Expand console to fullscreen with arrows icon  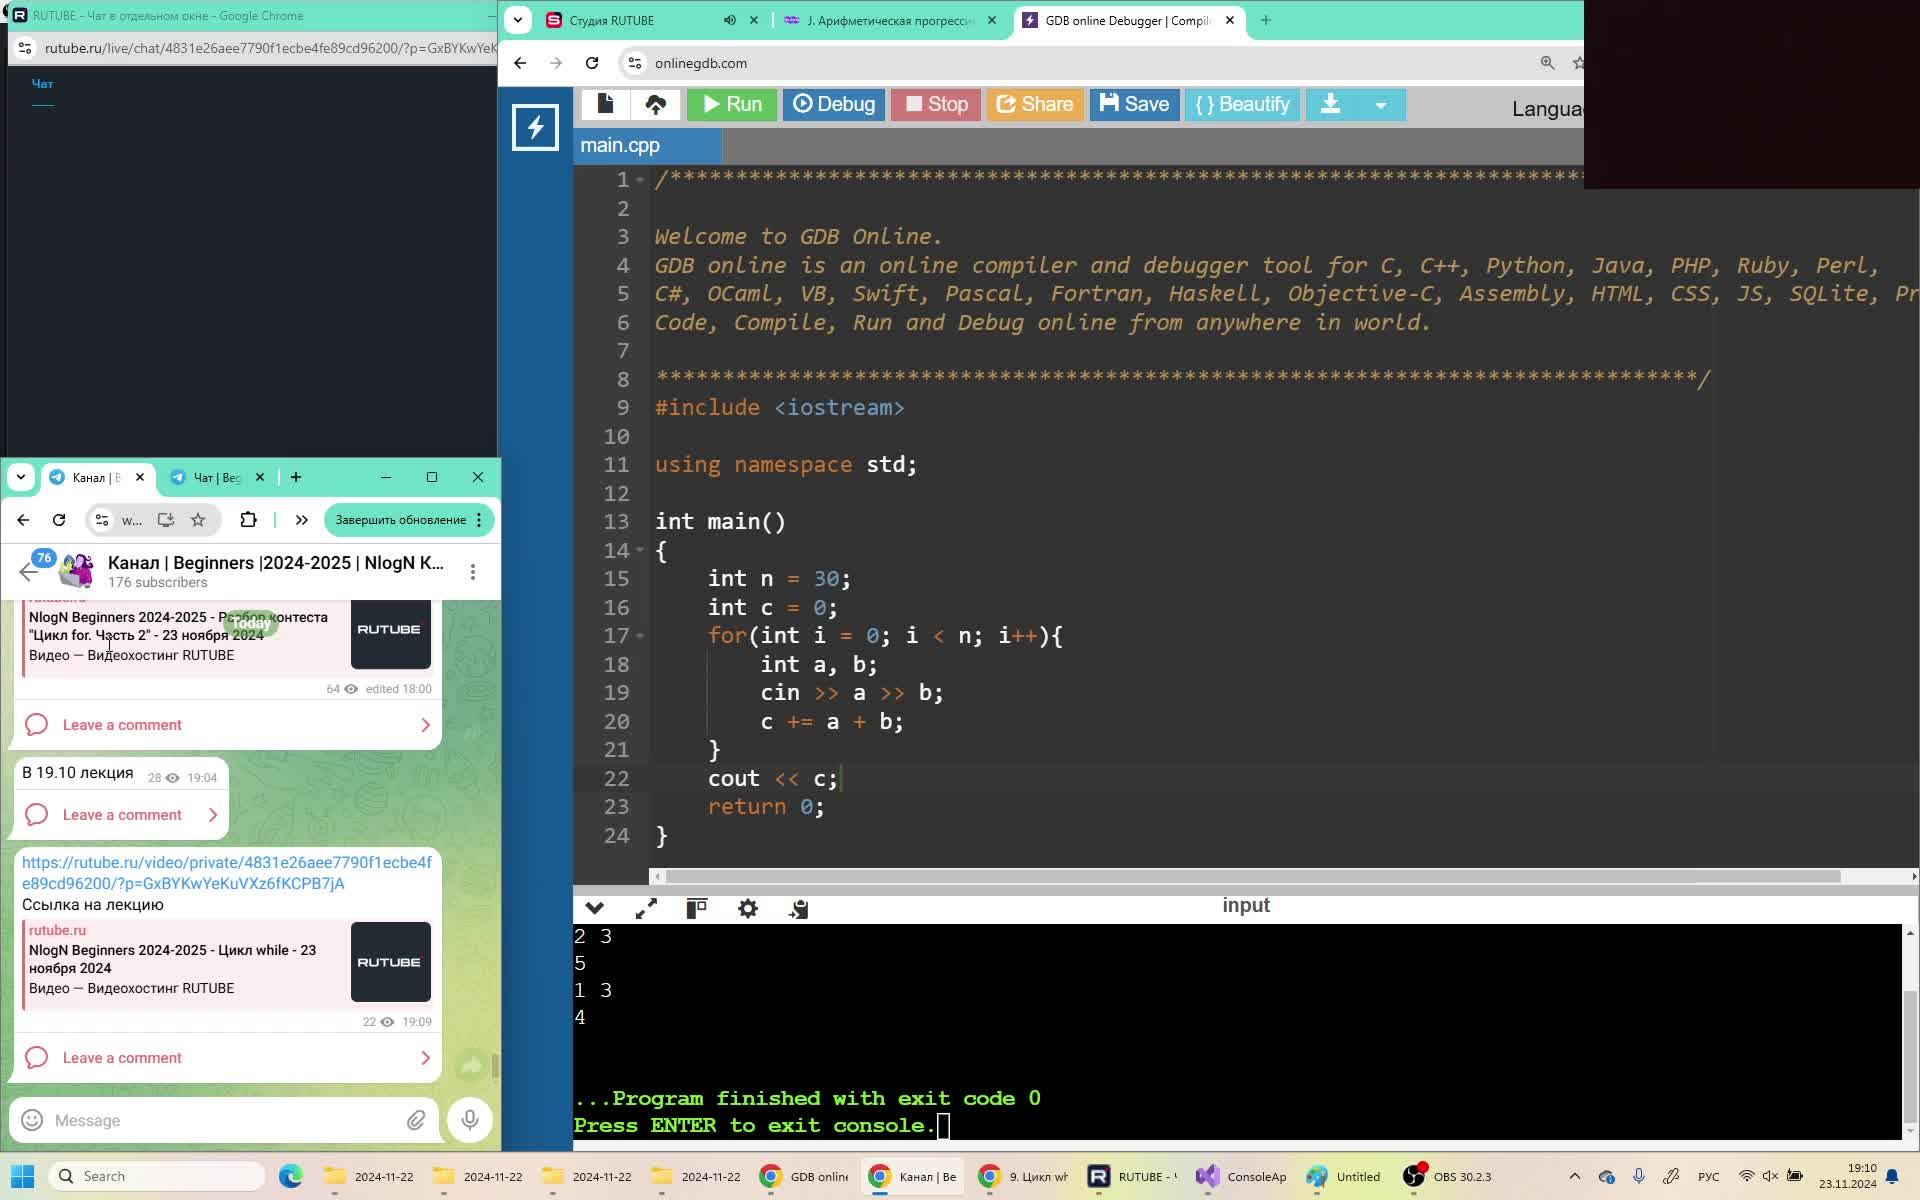pos(646,908)
